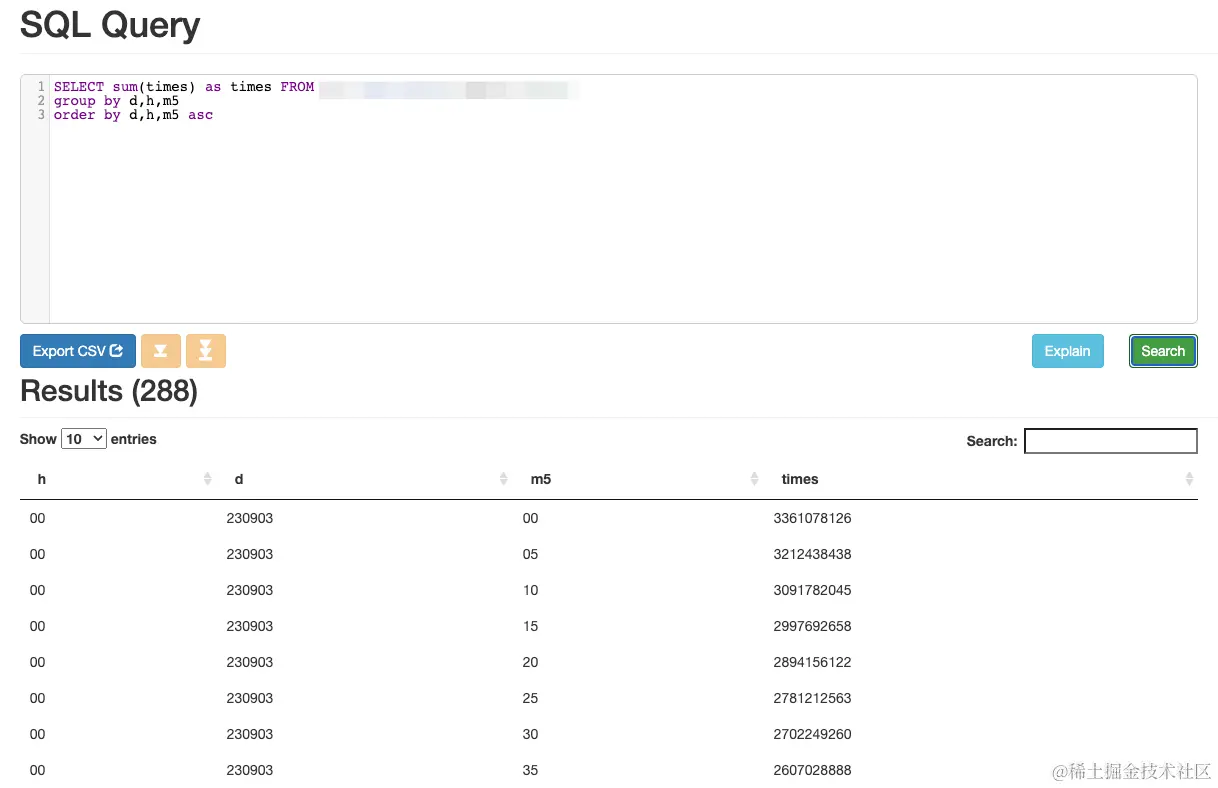The width and height of the screenshot is (1218, 788).
Task: Sort results by the d column header
Action: point(365,479)
